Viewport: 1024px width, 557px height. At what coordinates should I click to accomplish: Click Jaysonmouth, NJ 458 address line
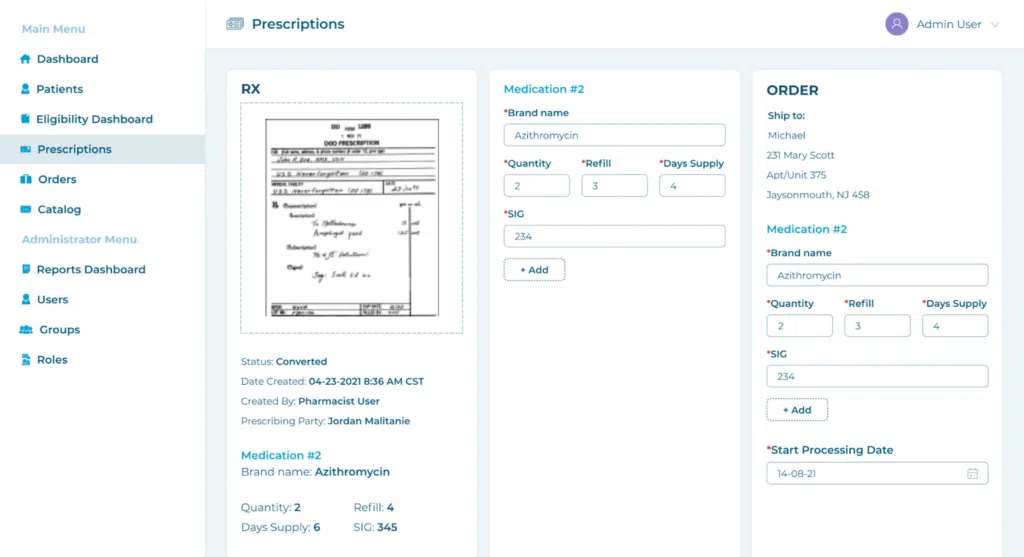818,195
